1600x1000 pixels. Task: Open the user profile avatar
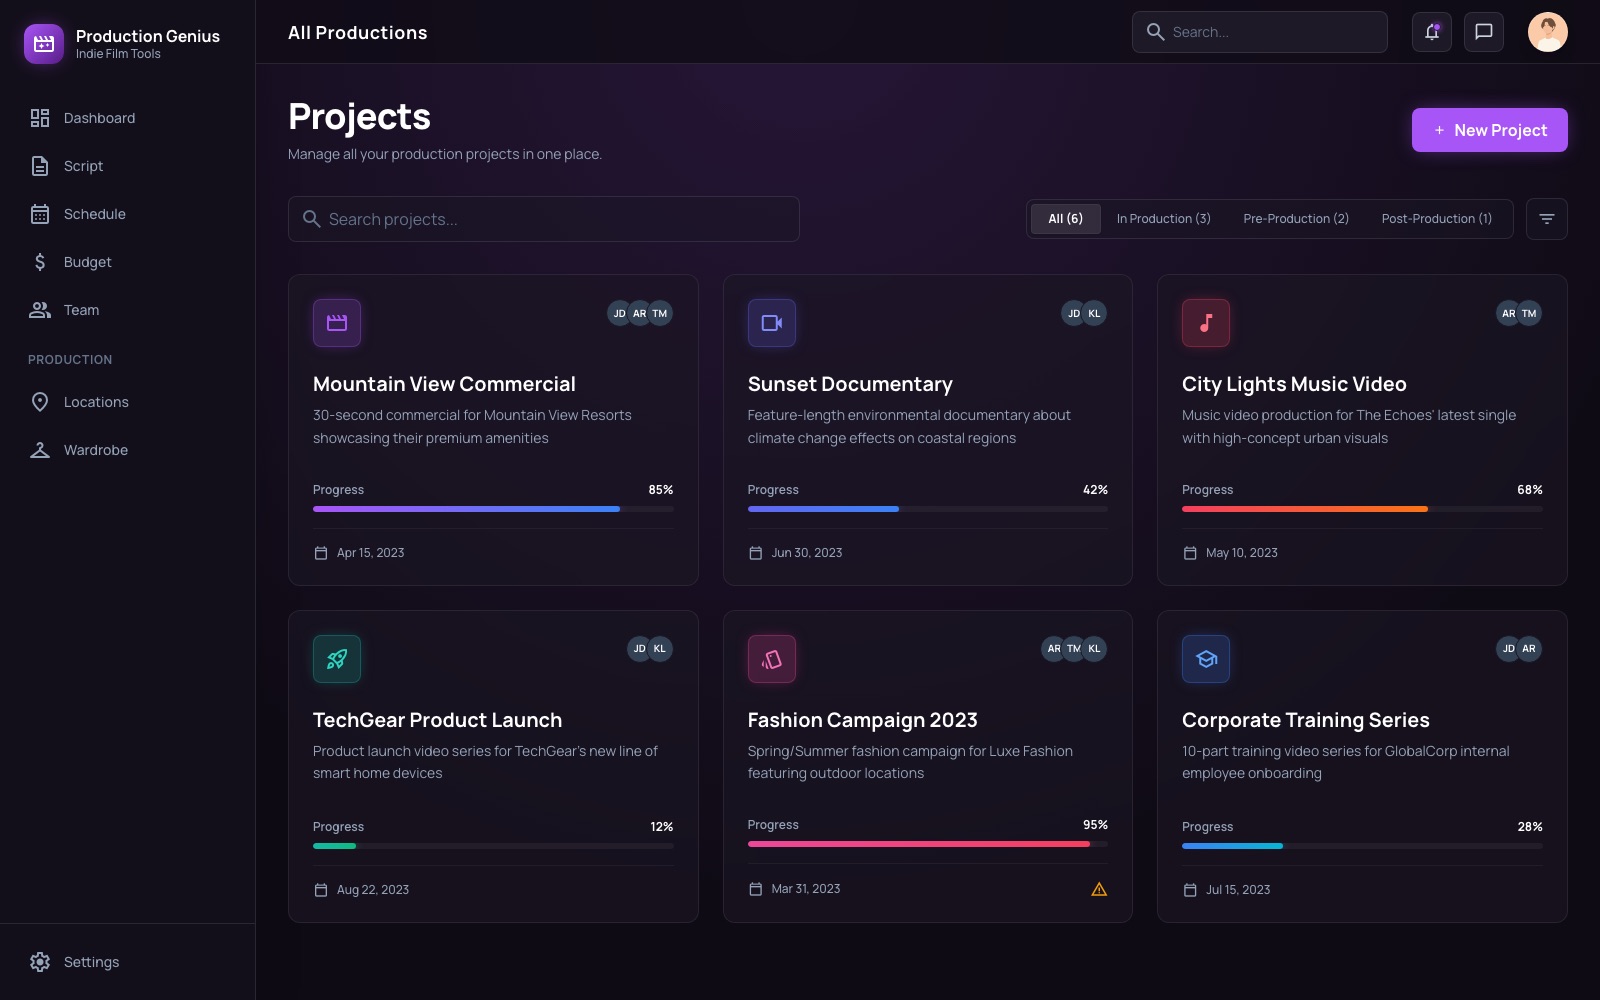1548,32
